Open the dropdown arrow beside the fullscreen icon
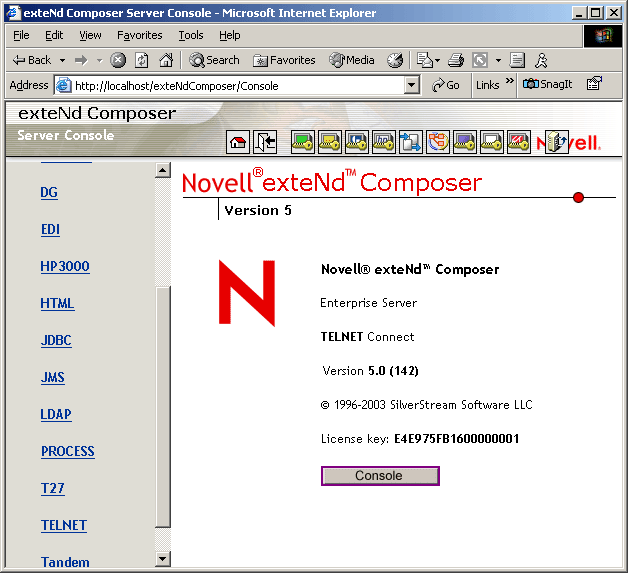The height and width of the screenshot is (573, 628). [x=498, y=60]
